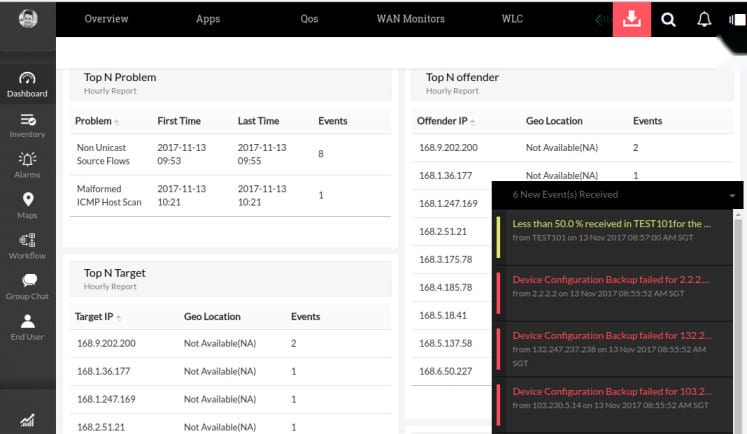
Task: Open the reports chart icon in sidebar
Action: [27, 420]
